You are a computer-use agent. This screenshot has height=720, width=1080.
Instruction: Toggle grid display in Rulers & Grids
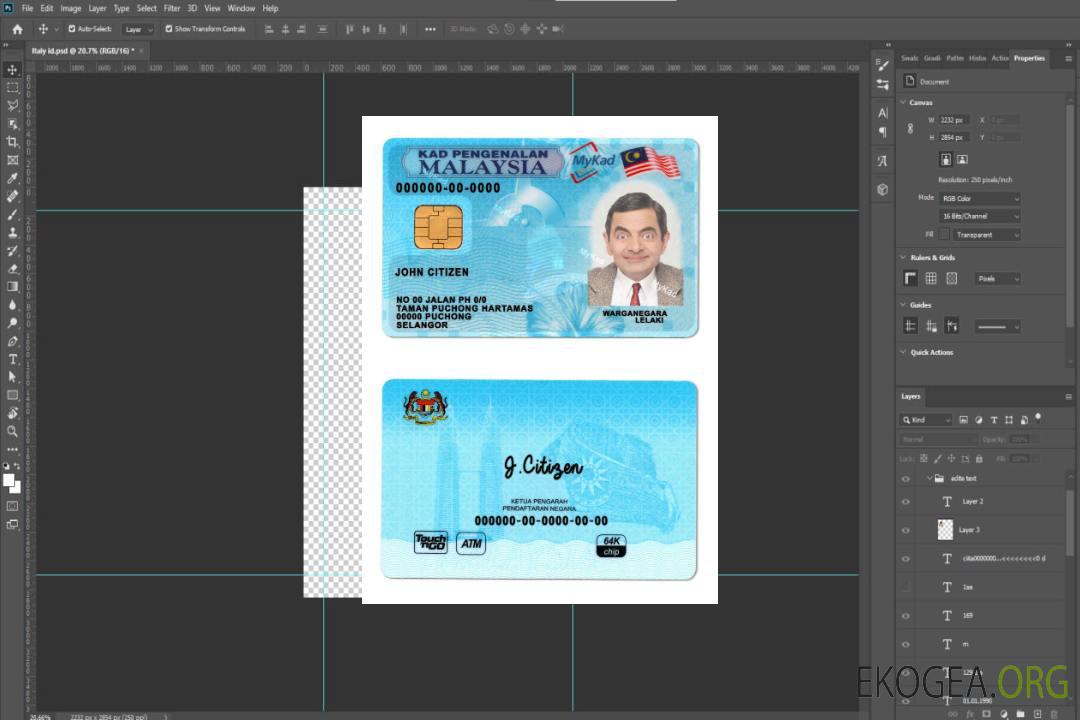(931, 278)
